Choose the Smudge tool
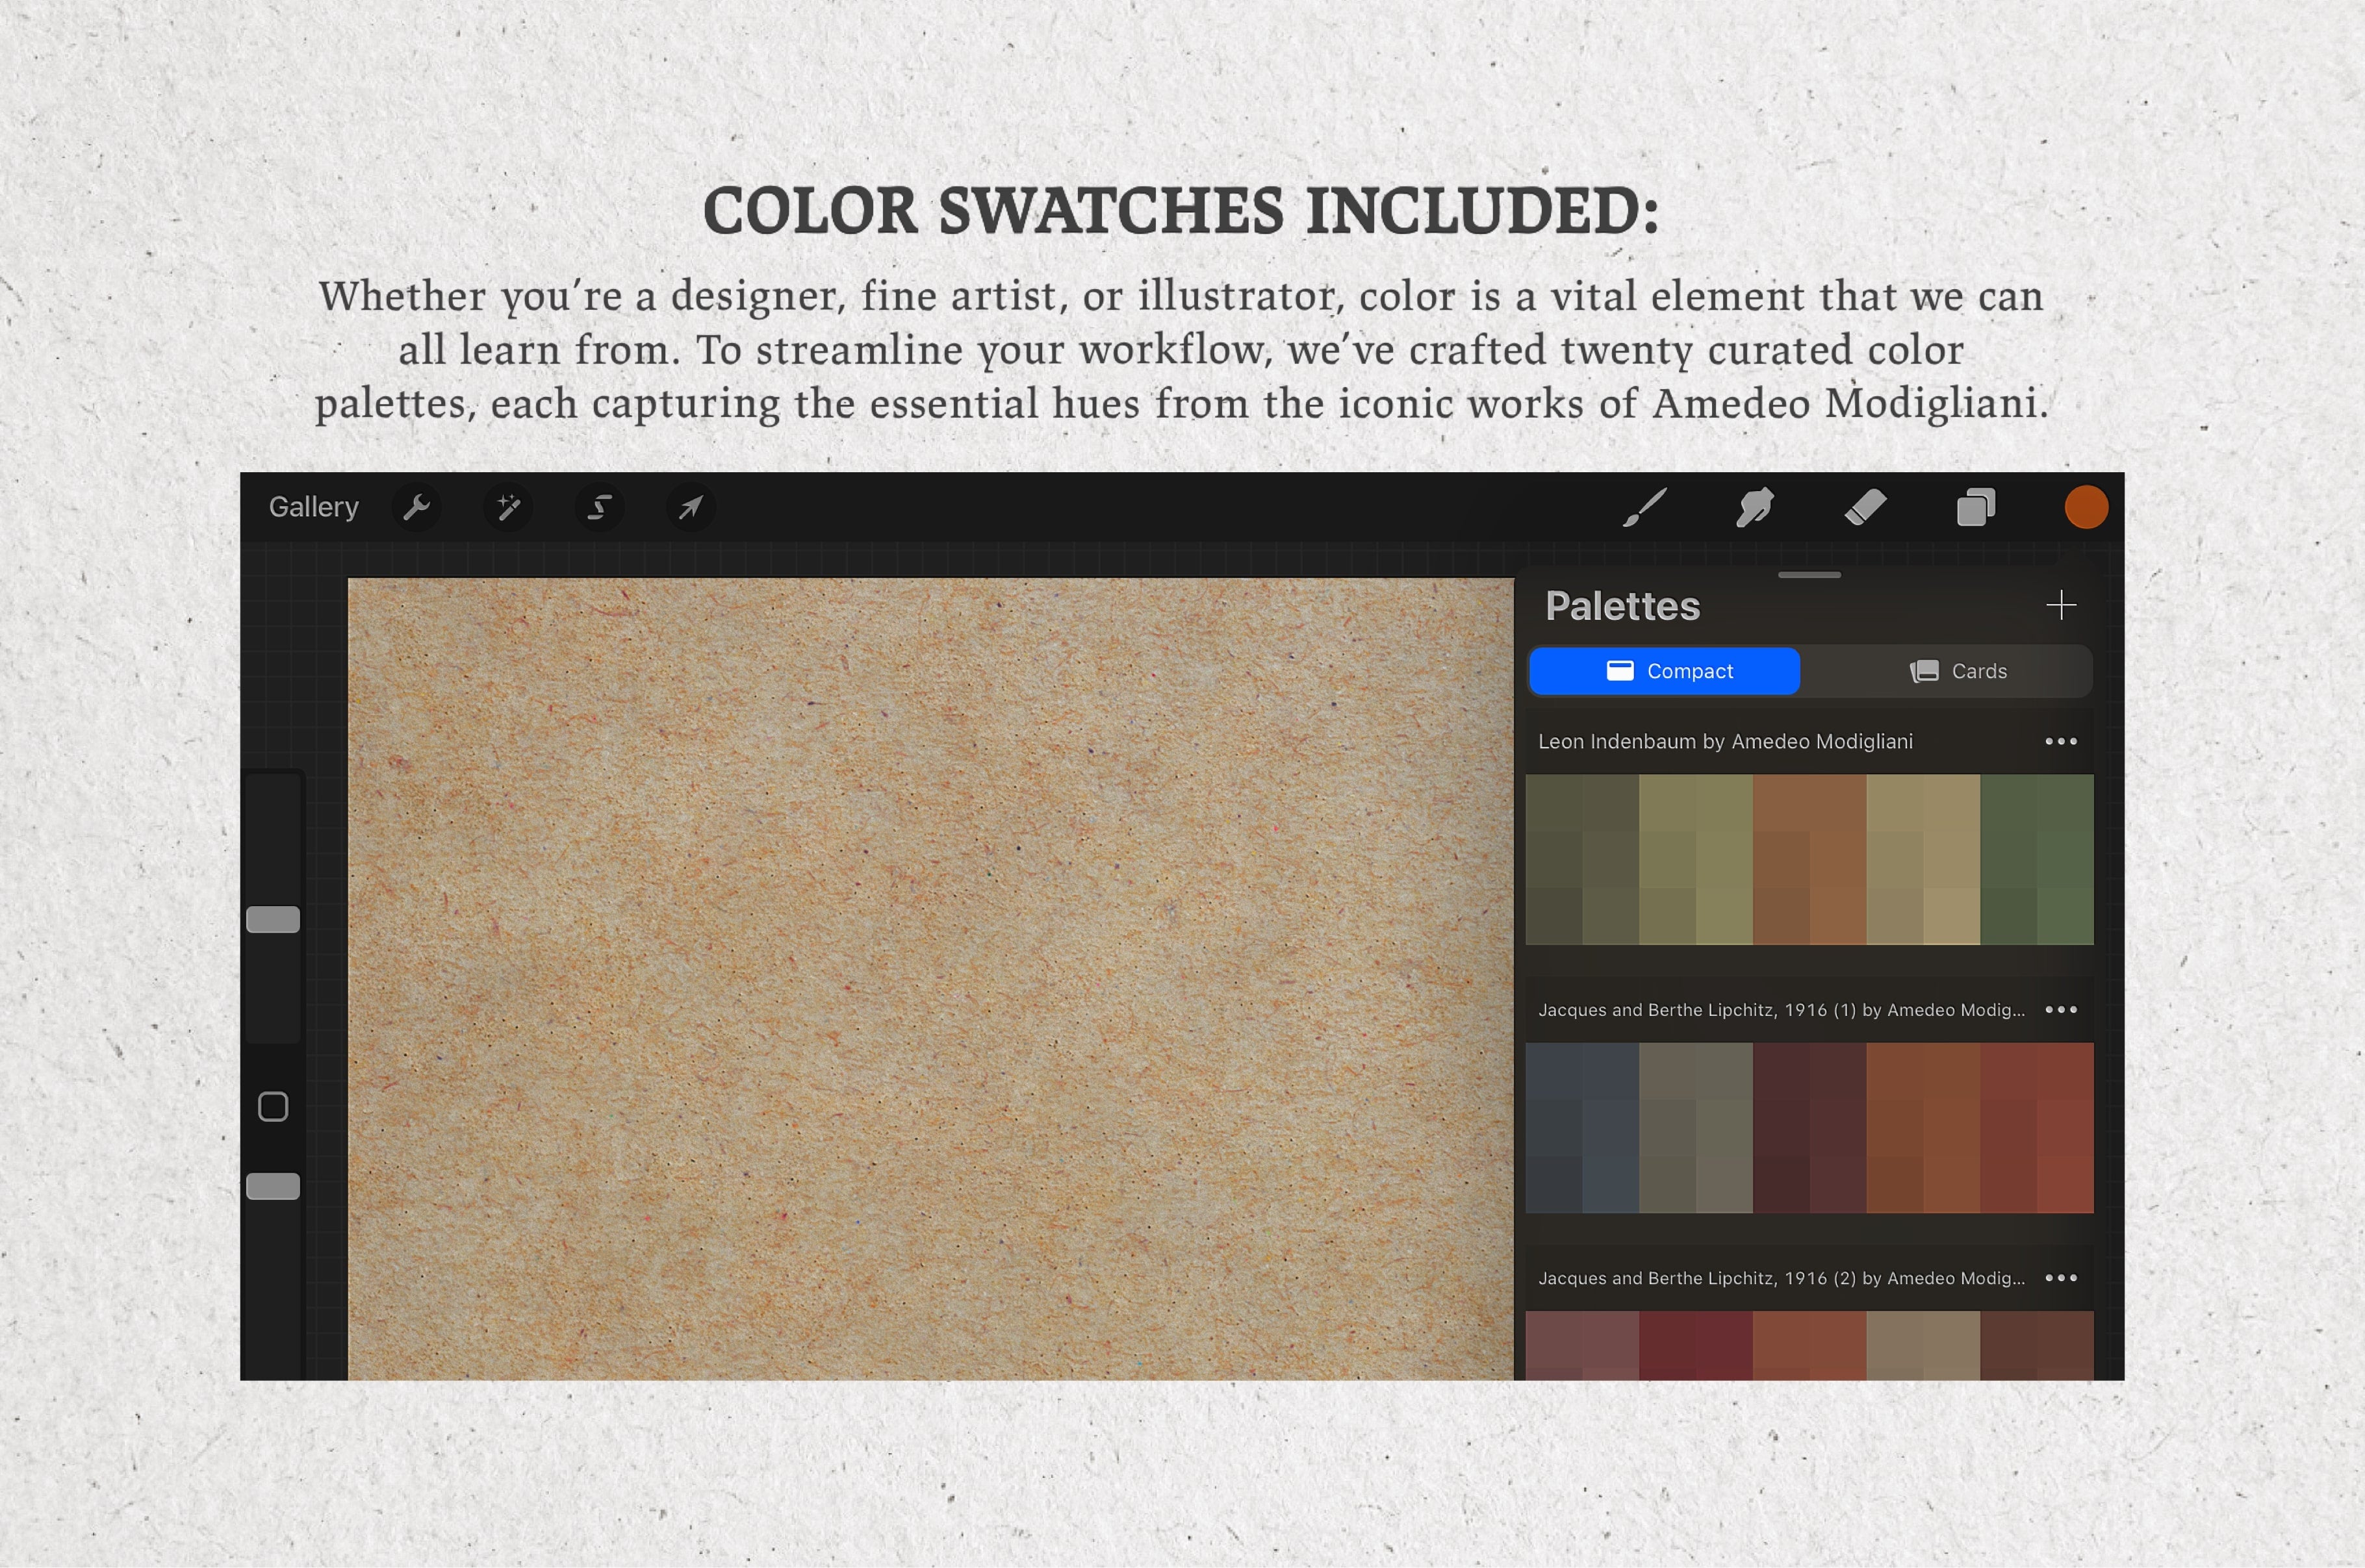 pos(1755,507)
